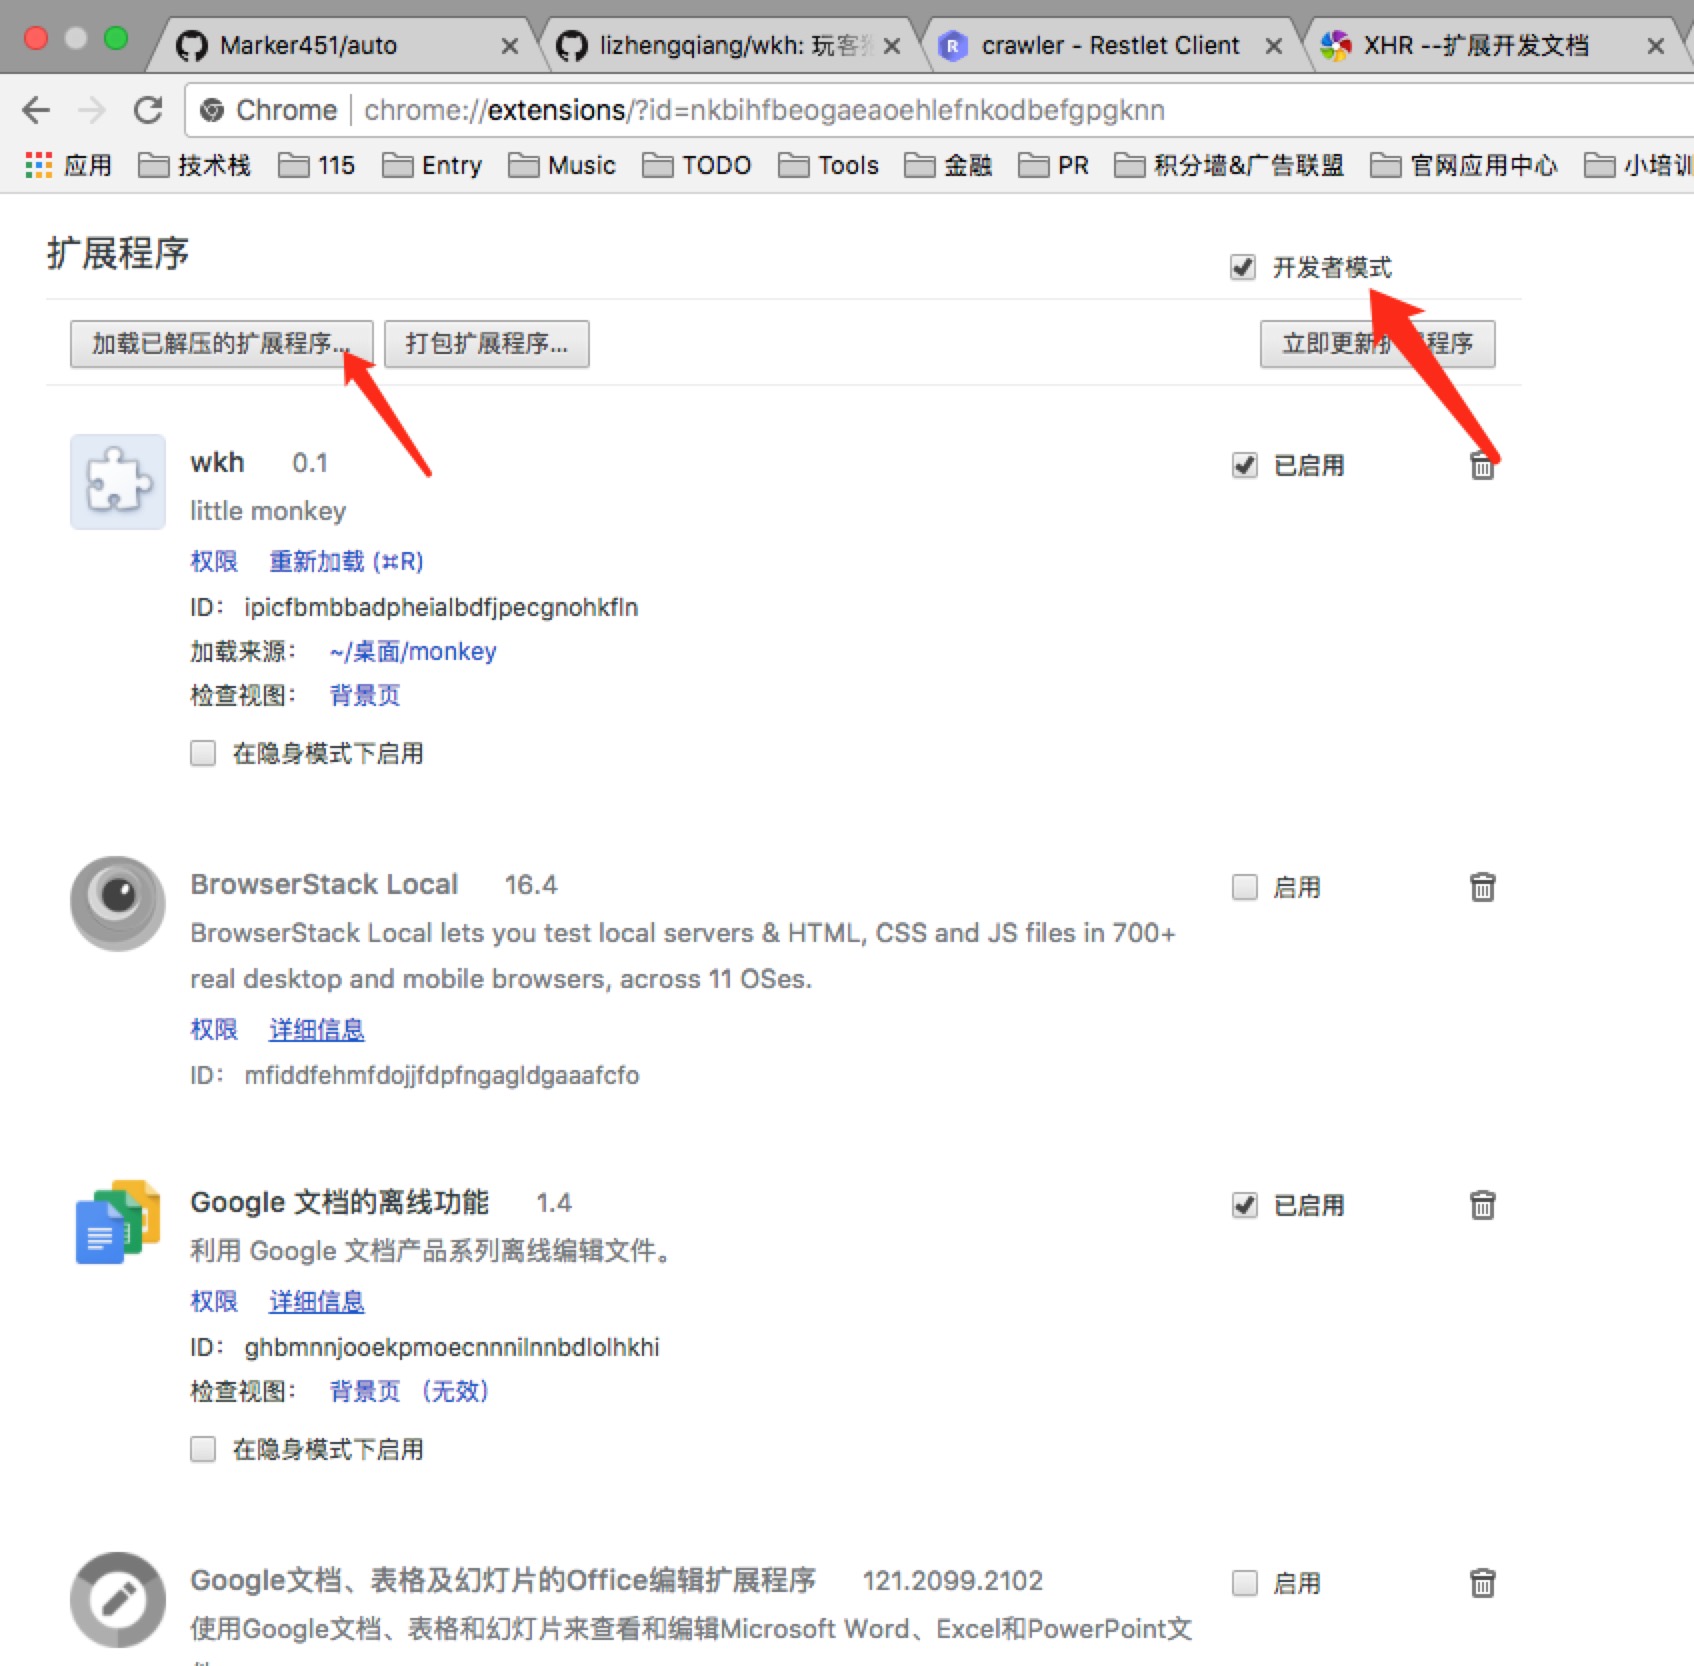Screen dimensions: 1694x1666
Task: Focus the chrome://extensions address bar
Action: 940,110
